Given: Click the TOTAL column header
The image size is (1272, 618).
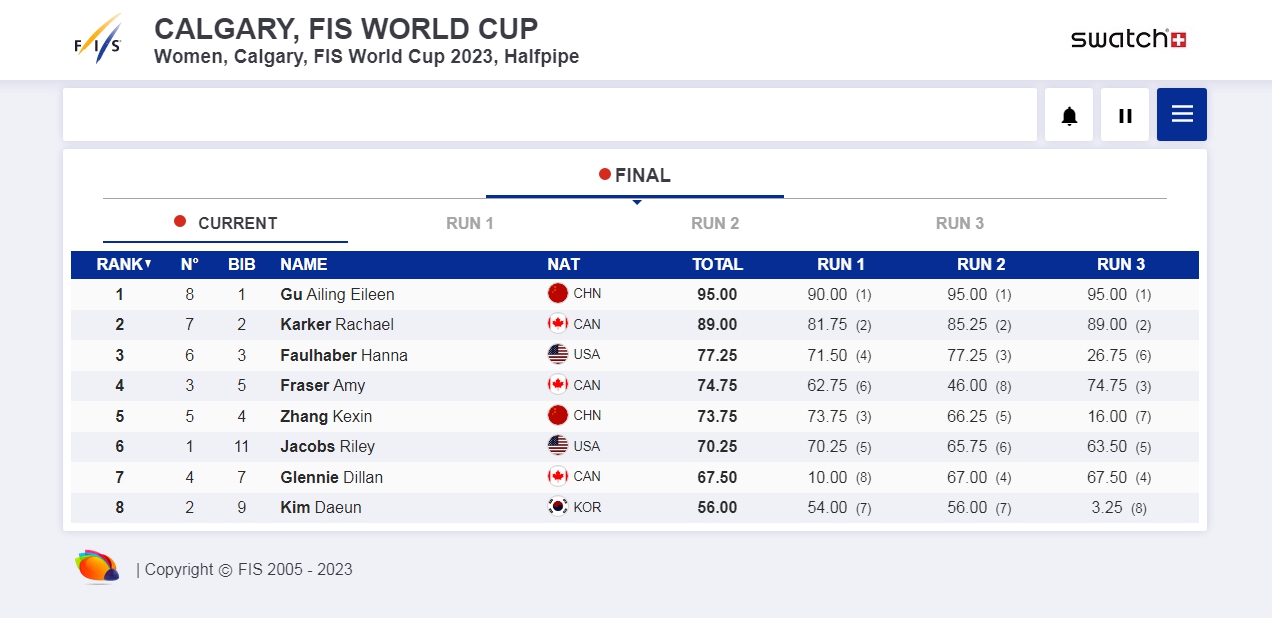Looking at the screenshot, I should (x=717, y=265).
